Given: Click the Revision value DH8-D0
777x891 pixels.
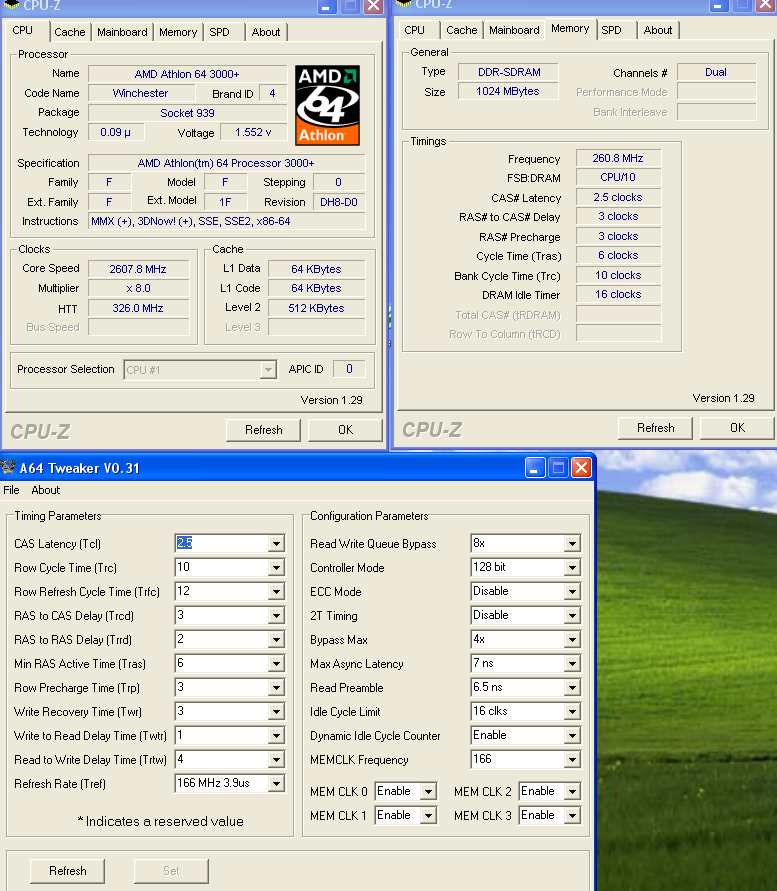Looking at the screenshot, I should 339,202.
